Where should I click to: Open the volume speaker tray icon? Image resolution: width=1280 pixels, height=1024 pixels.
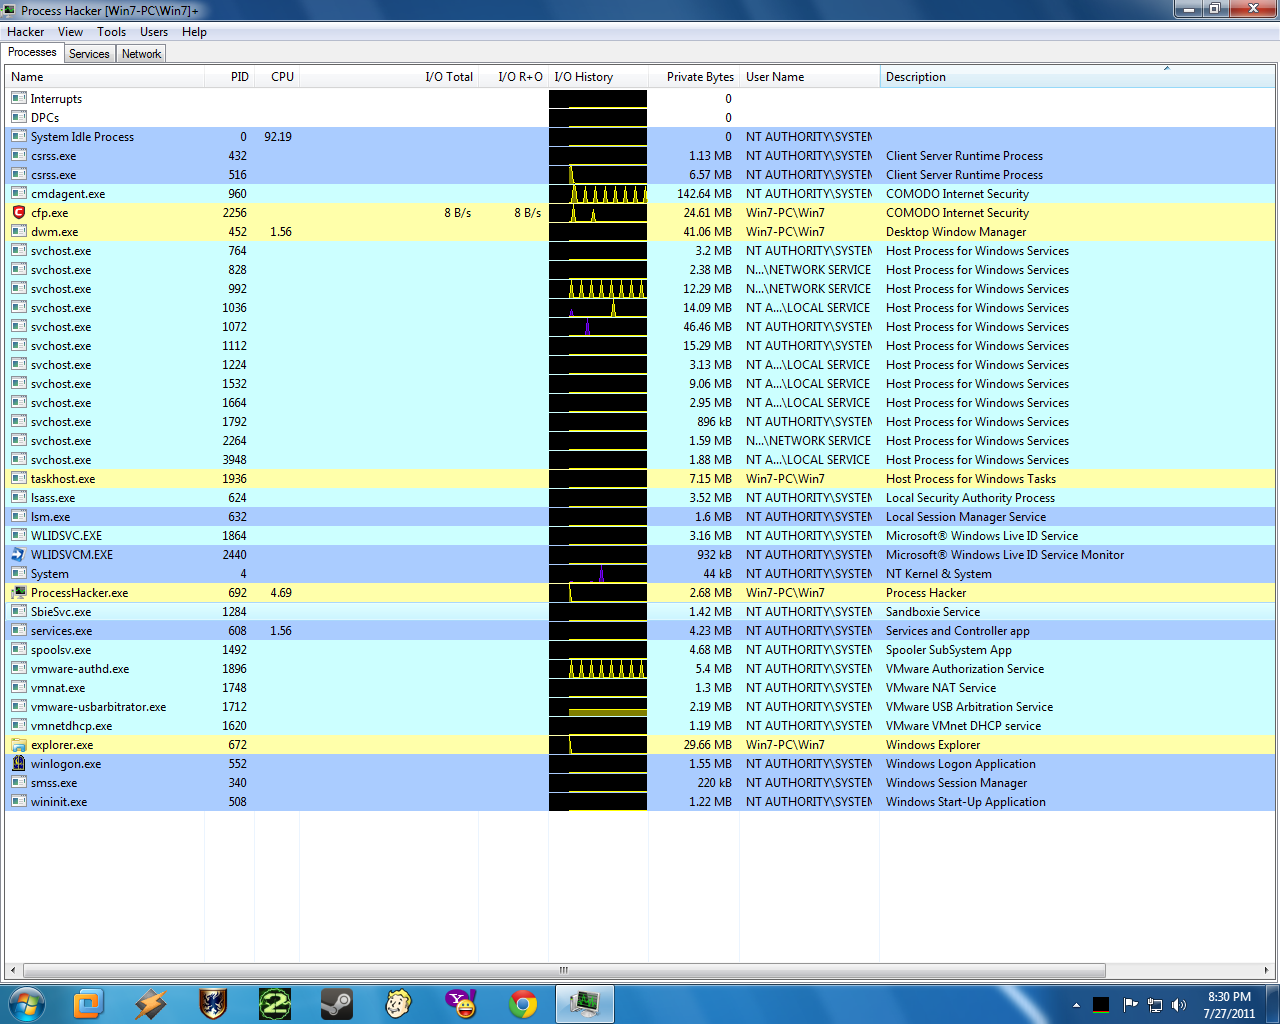pos(1180,1005)
